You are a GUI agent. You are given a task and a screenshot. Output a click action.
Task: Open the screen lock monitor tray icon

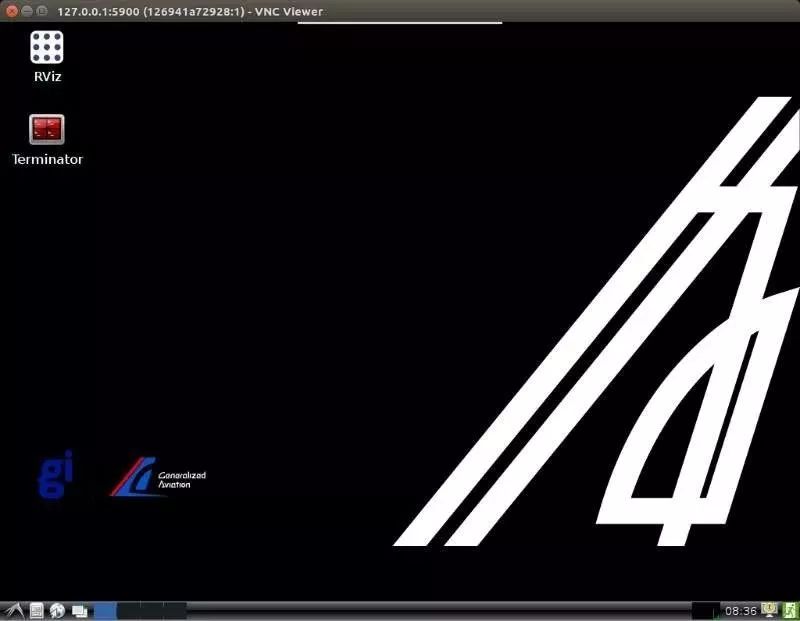769,610
